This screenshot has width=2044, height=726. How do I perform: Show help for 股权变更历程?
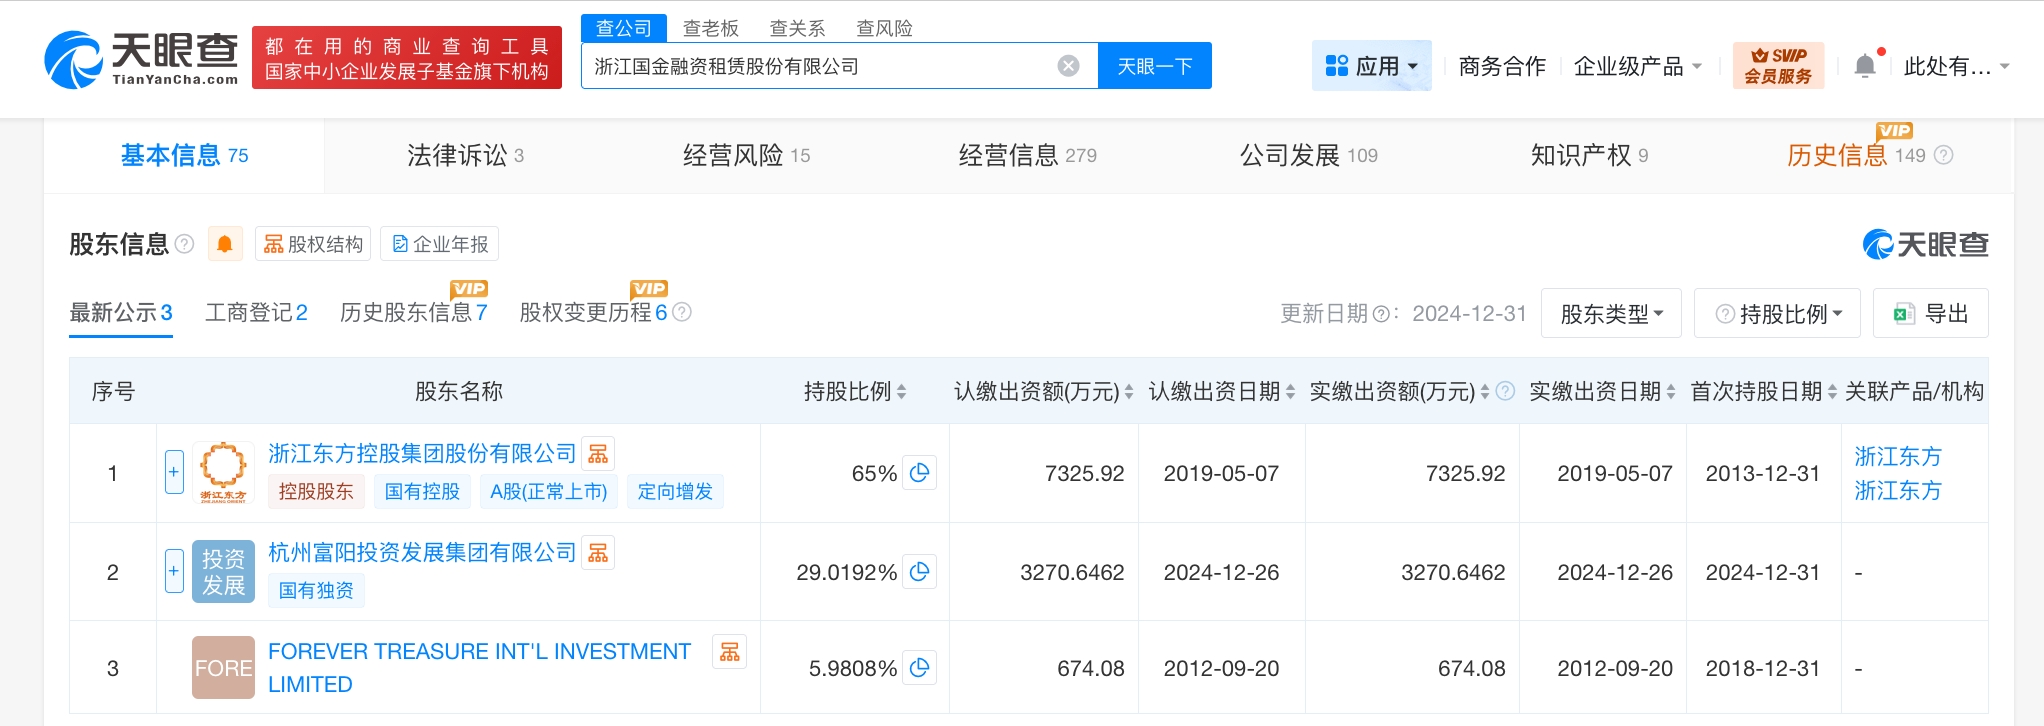[682, 312]
